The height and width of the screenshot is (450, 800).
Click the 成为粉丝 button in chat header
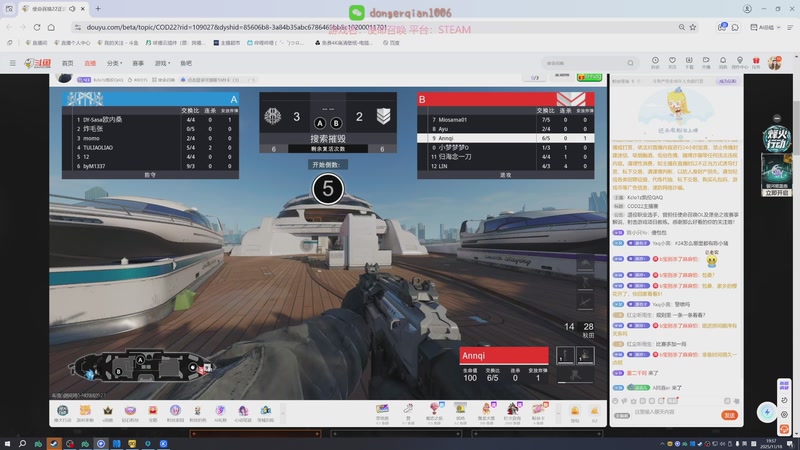[727, 81]
